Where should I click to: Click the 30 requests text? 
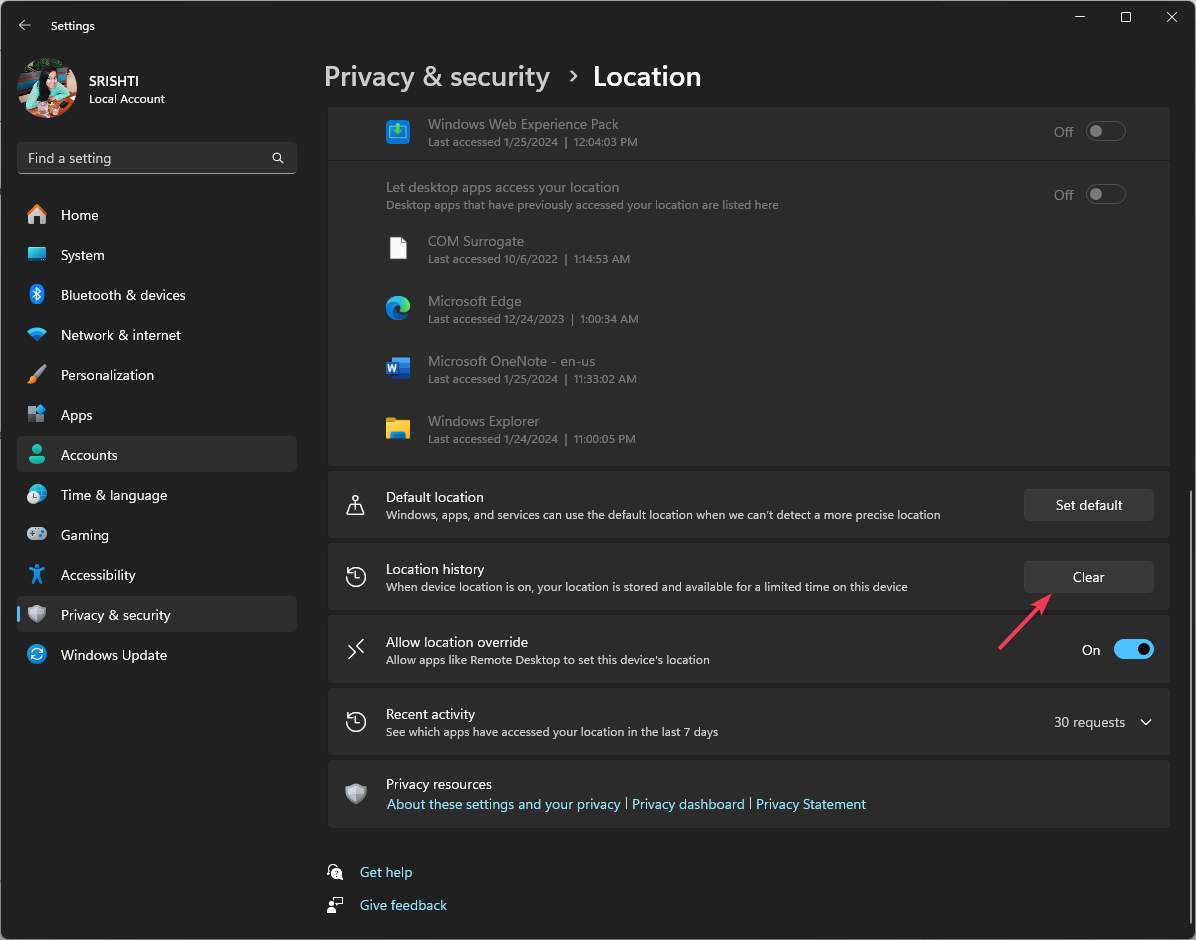1089,722
